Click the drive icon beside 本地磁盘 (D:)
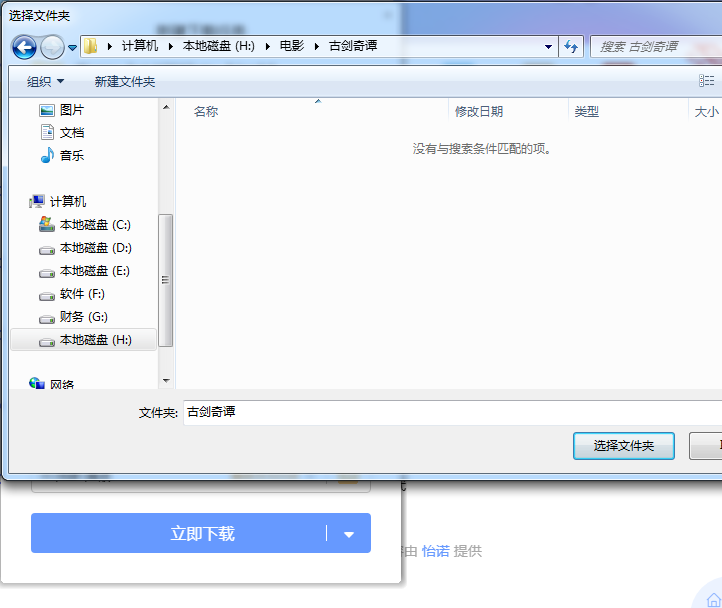722x608 pixels. pos(47,250)
